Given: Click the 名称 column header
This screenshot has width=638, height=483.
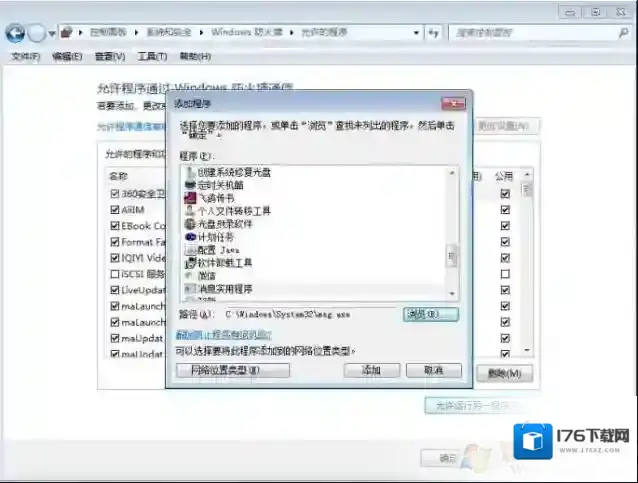Looking at the screenshot, I should tap(118, 176).
